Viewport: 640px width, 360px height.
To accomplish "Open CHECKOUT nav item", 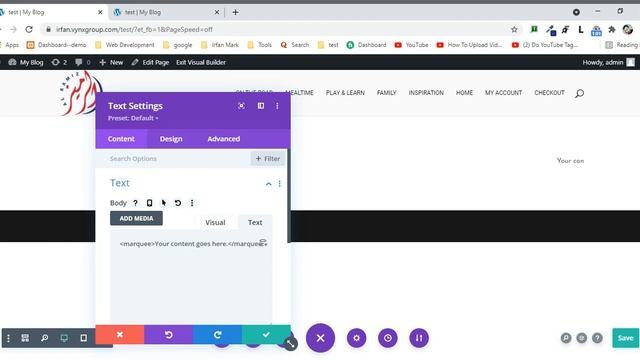I will coord(549,93).
